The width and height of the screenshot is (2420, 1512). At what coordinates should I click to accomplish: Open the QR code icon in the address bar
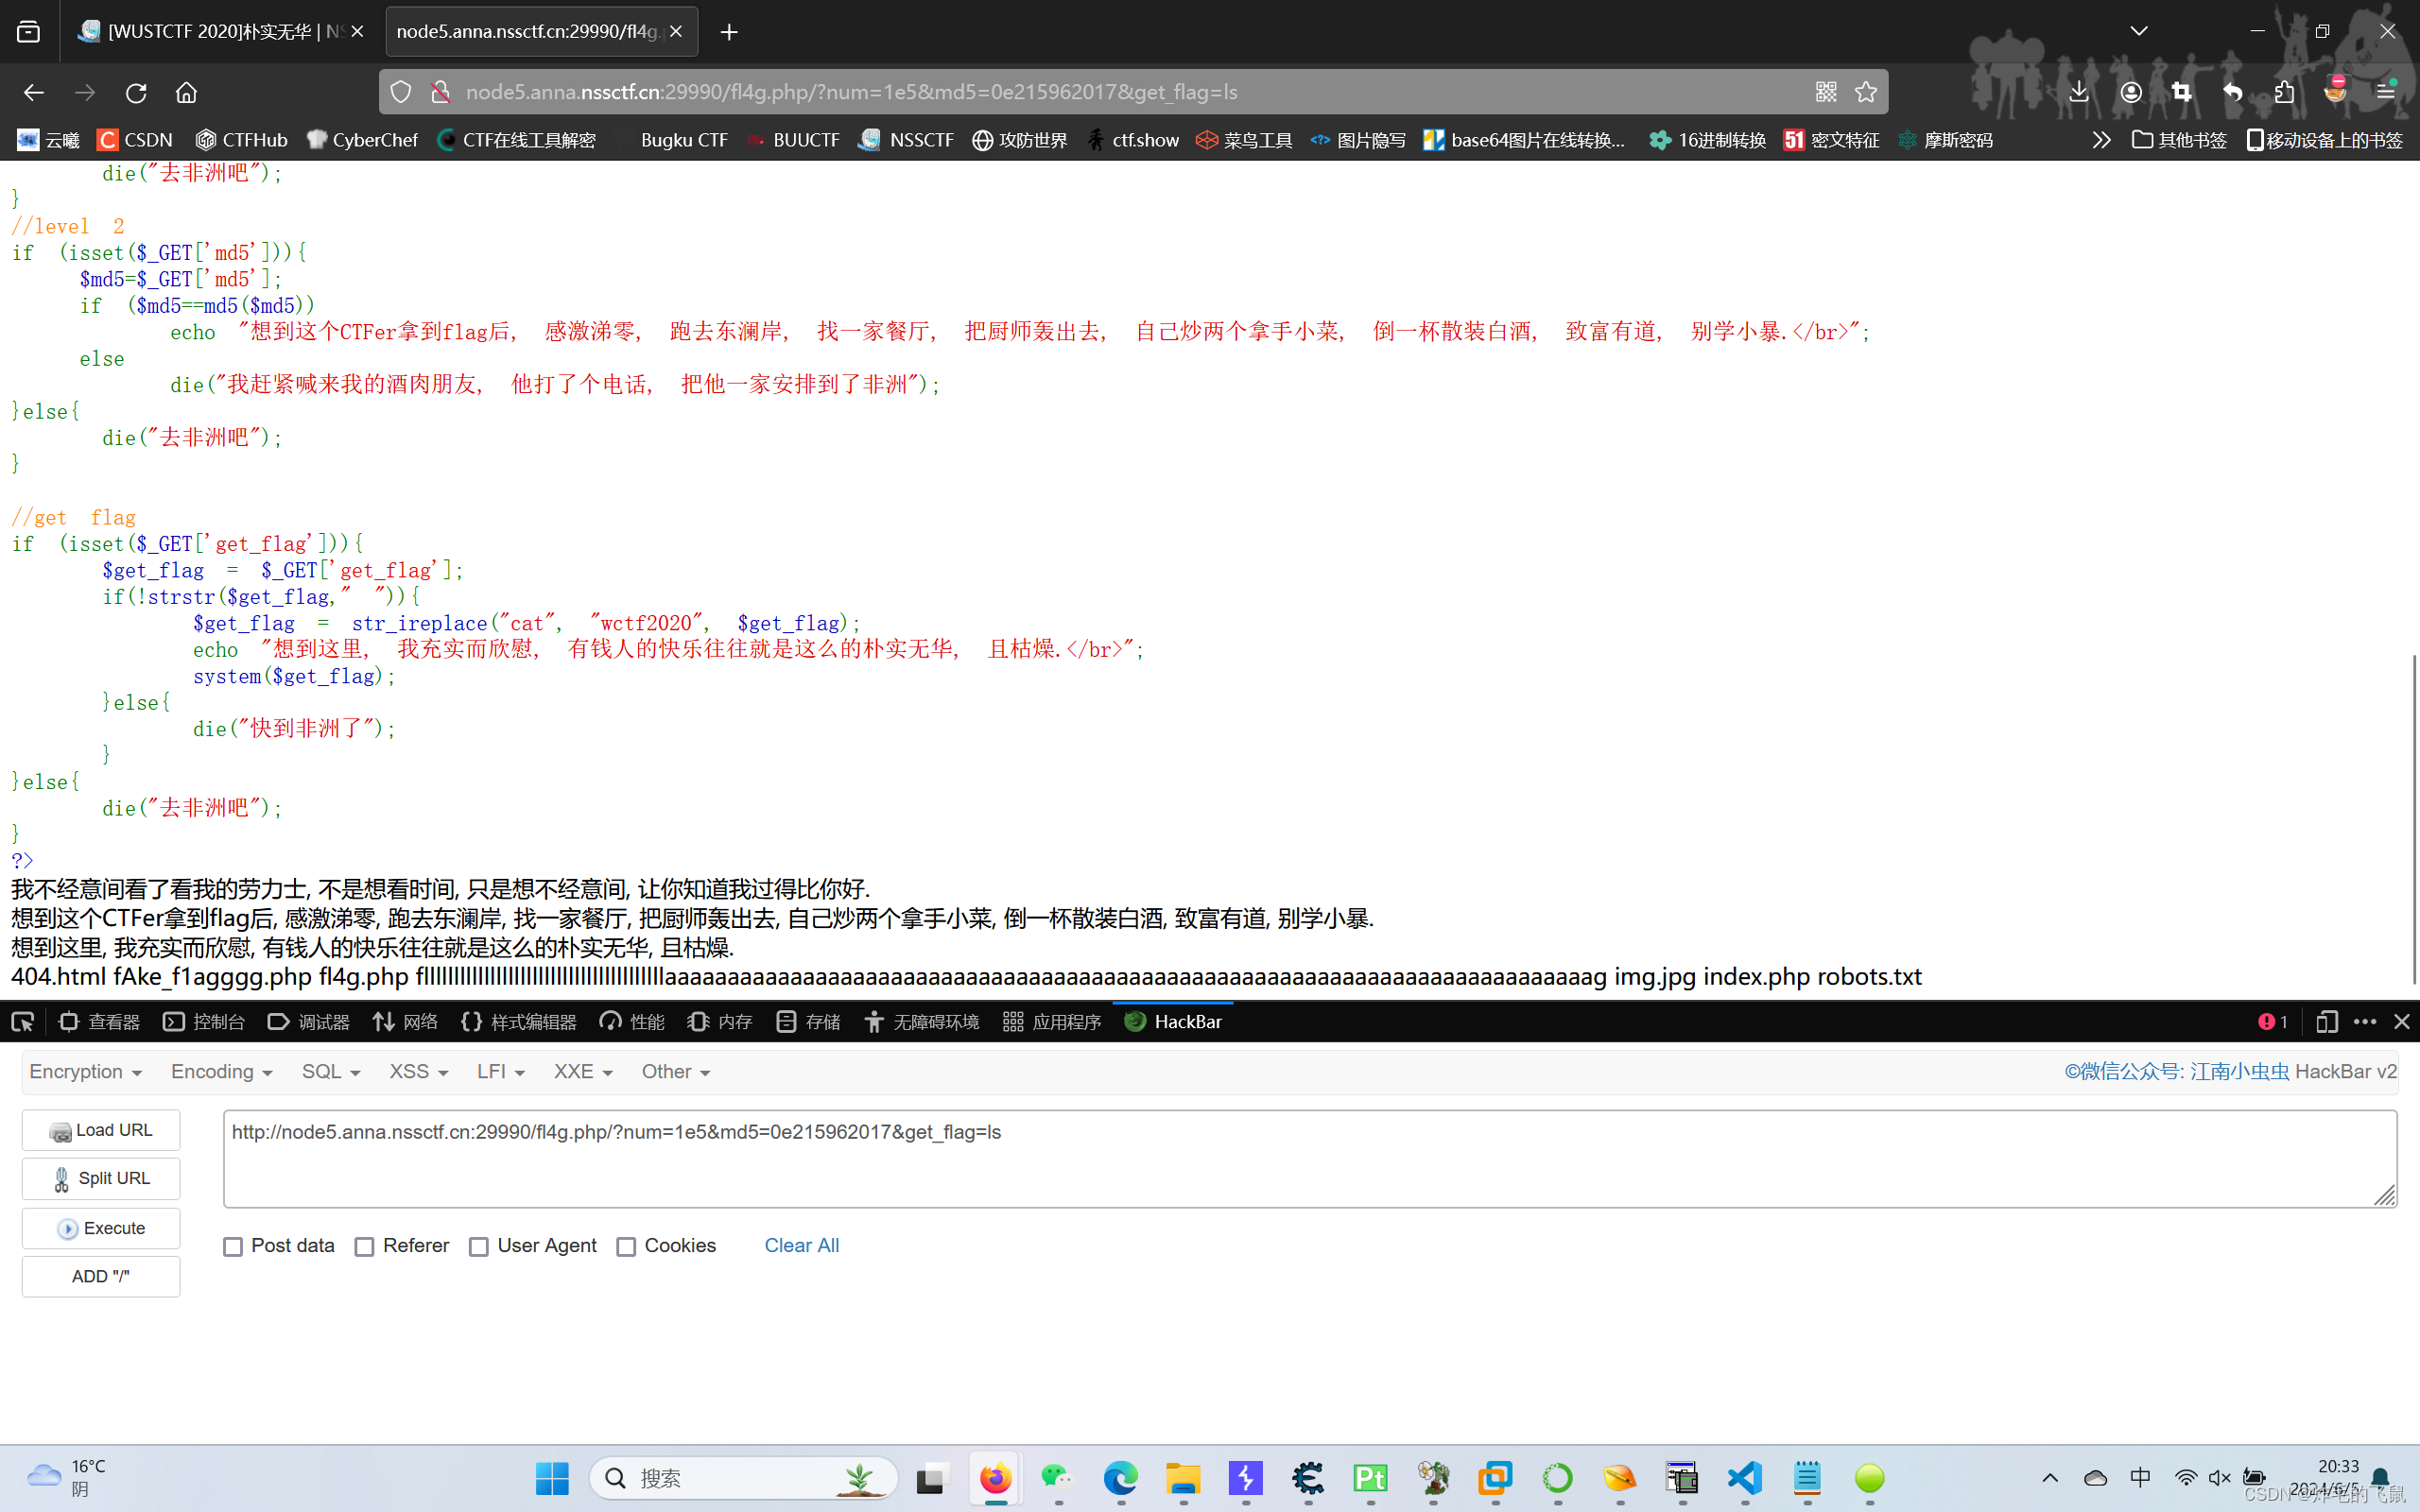coord(1826,92)
